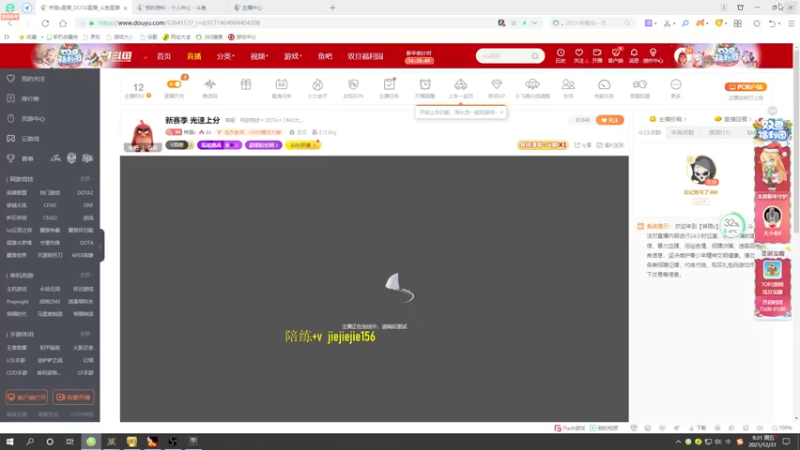Screen dimensions: 800x450
Task: Collapse the left sidebar with the arrow handle
Action: tap(101, 246)
